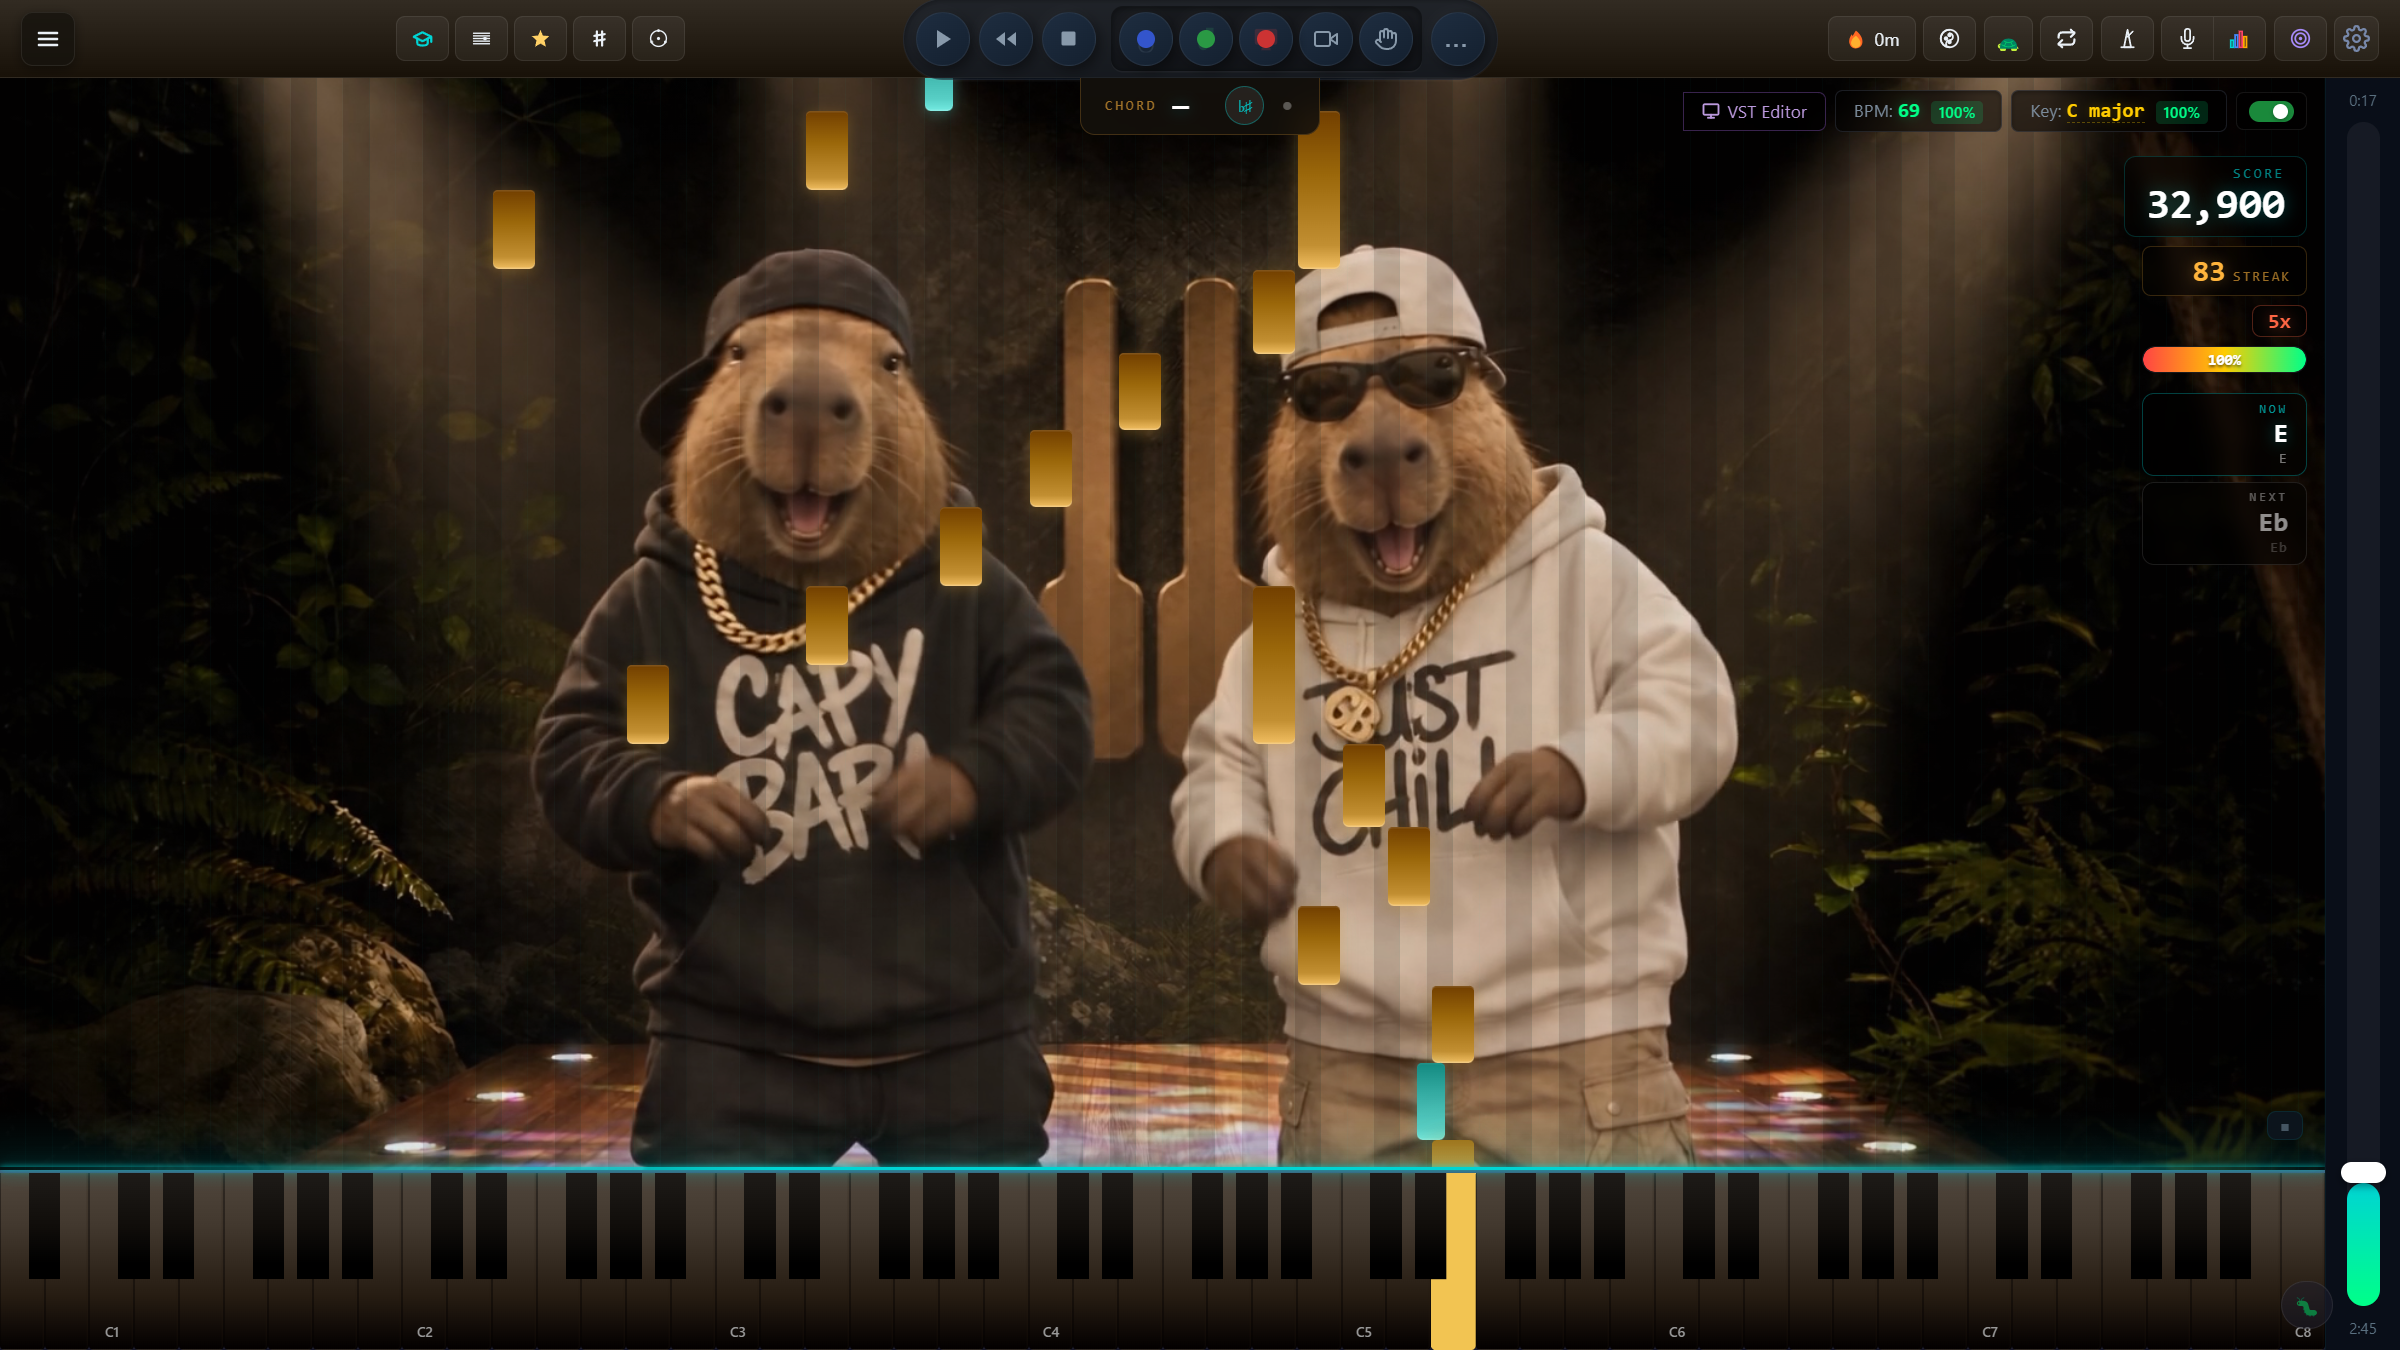Click the green worm icon at bottom right
The height and width of the screenshot is (1350, 2400).
pos(2306,1306)
